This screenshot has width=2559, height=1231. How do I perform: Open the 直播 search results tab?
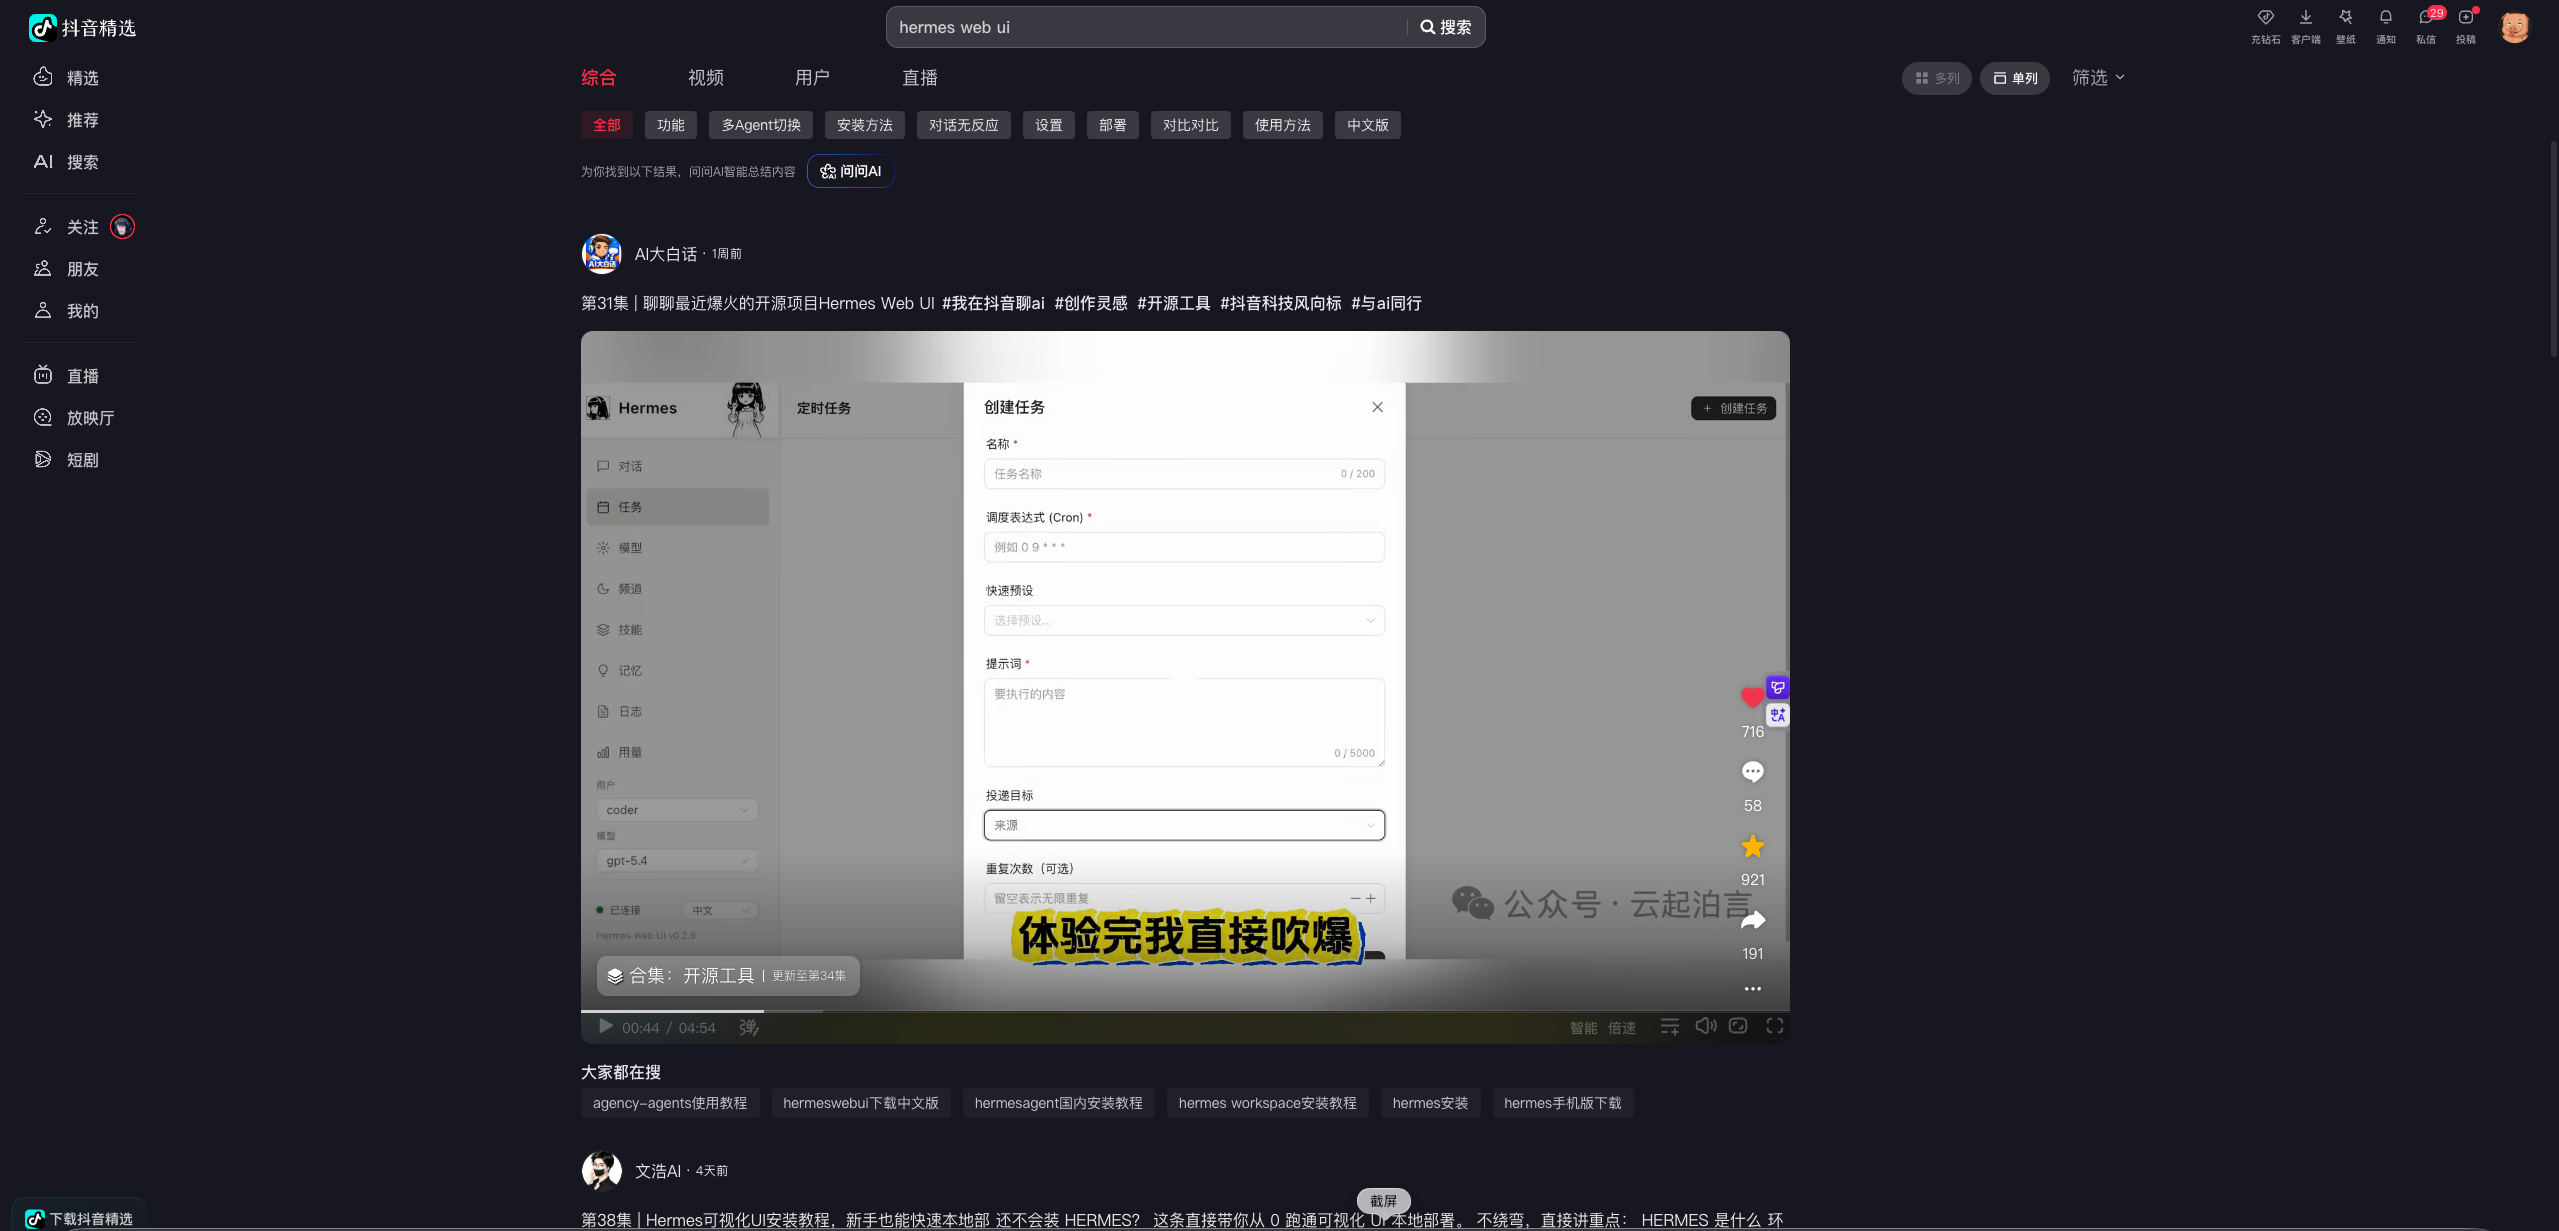(x=919, y=78)
